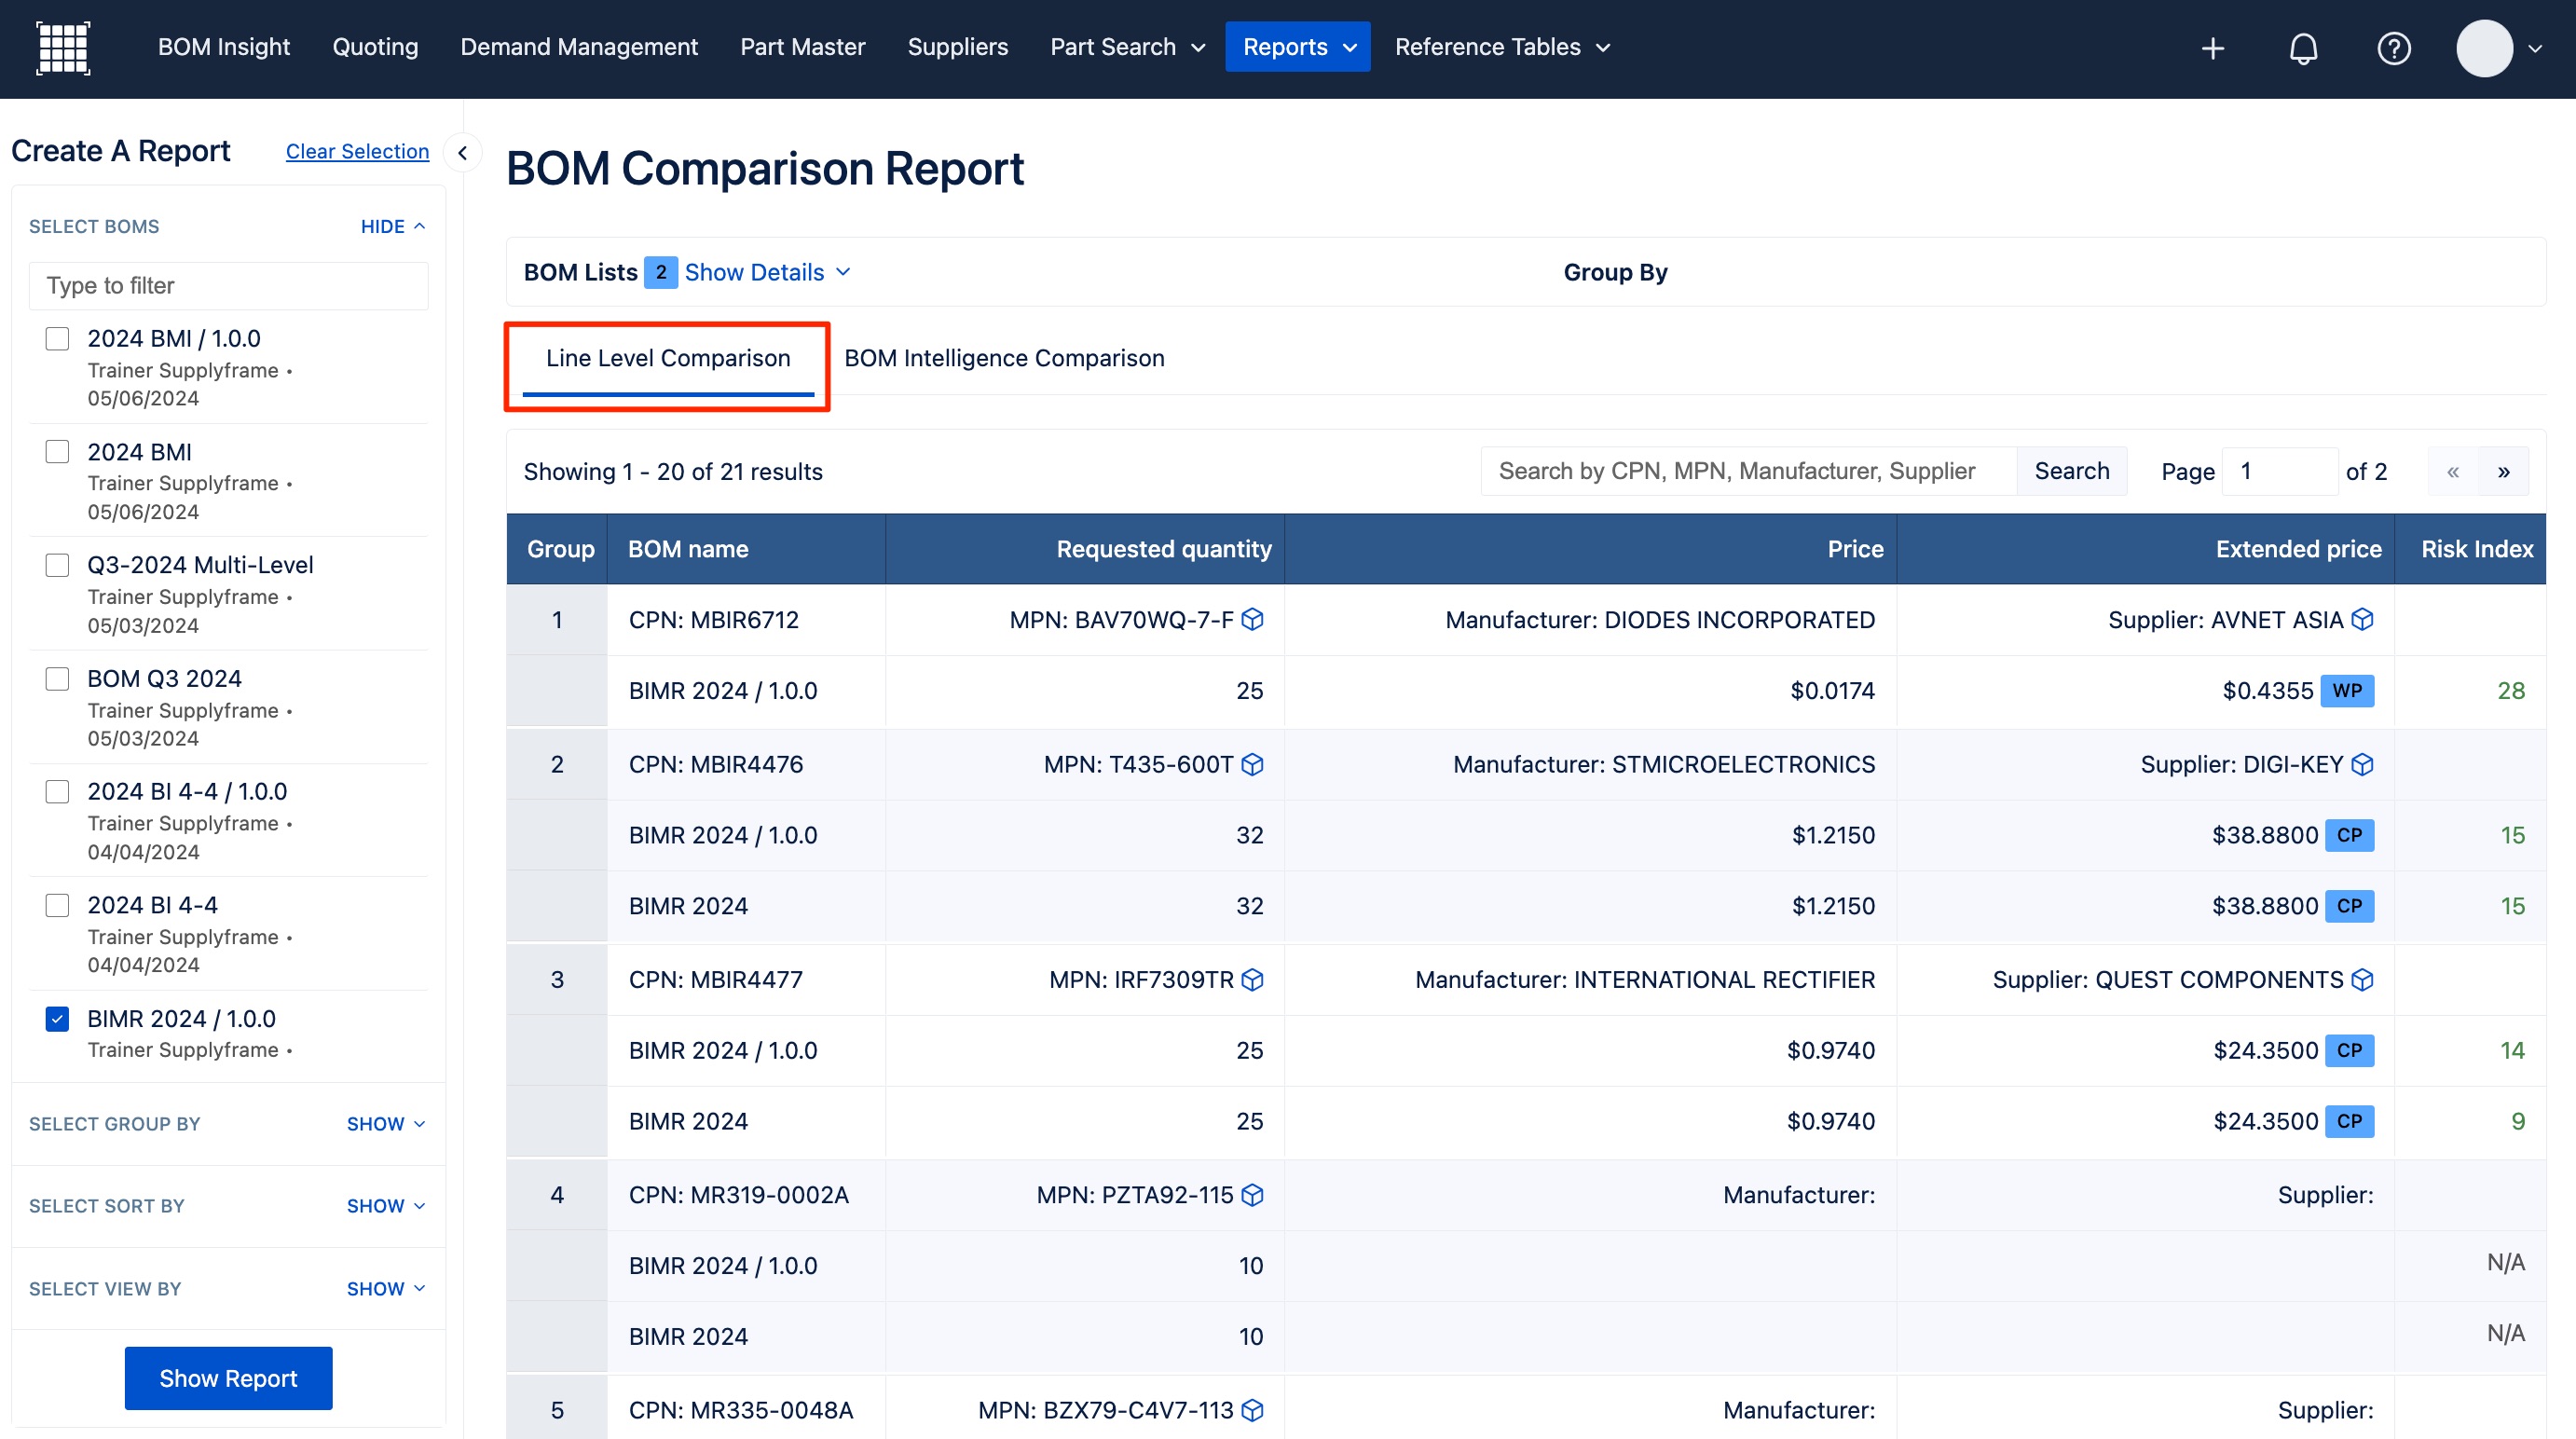Open Part Master in navigation
Screen dimensions: 2576x1439
[802, 47]
